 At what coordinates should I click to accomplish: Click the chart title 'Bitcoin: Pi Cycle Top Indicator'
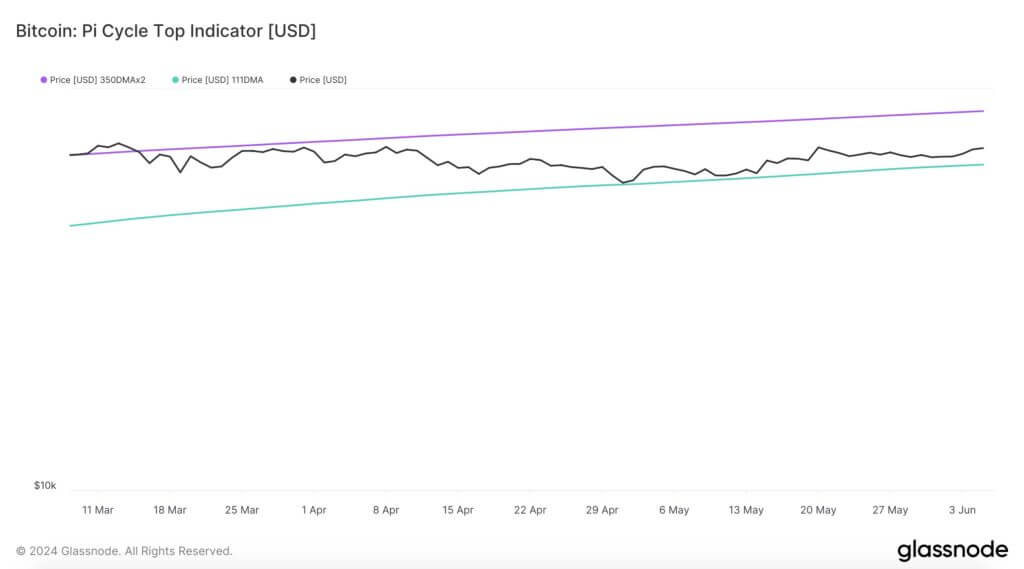(165, 31)
